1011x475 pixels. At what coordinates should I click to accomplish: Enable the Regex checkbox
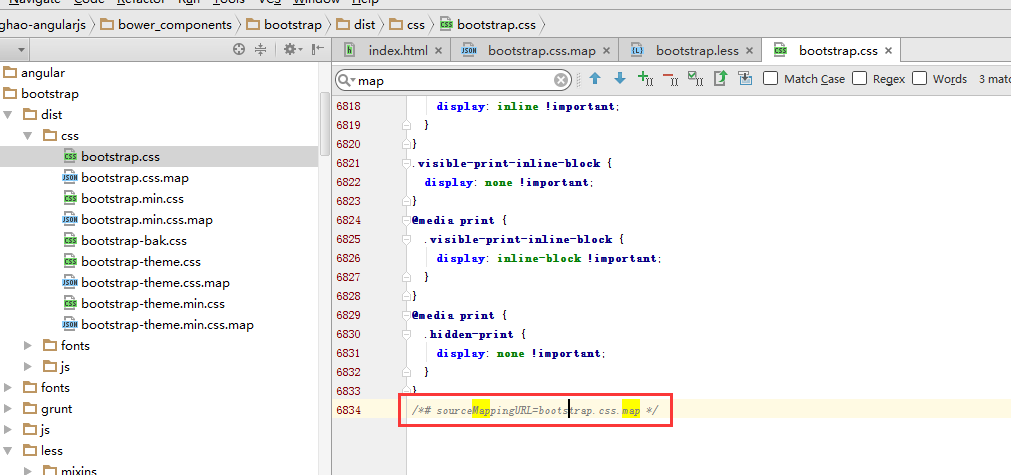[x=859, y=79]
